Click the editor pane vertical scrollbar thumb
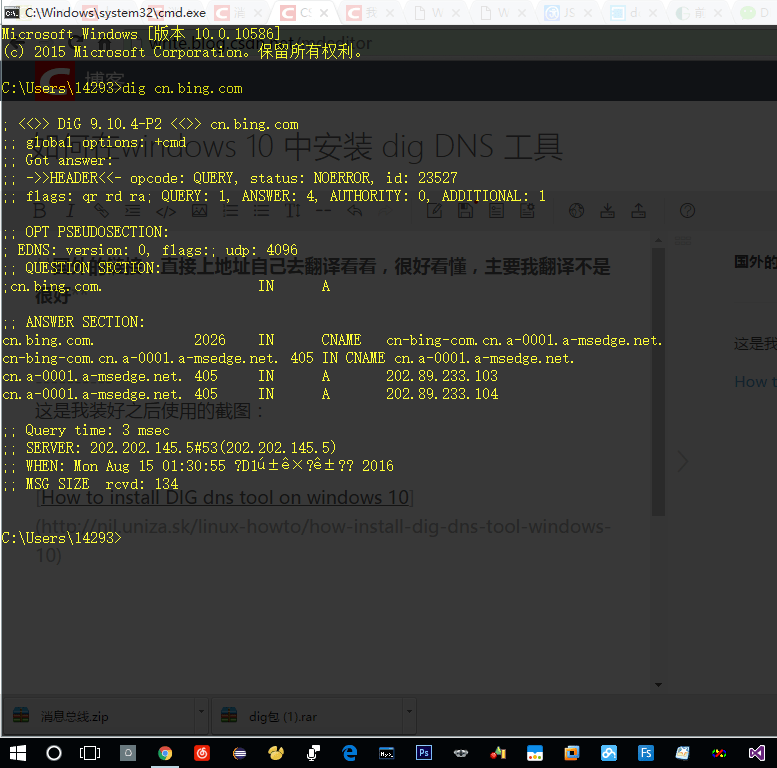This screenshot has width=777, height=768. pyautogui.click(x=658, y=382)
